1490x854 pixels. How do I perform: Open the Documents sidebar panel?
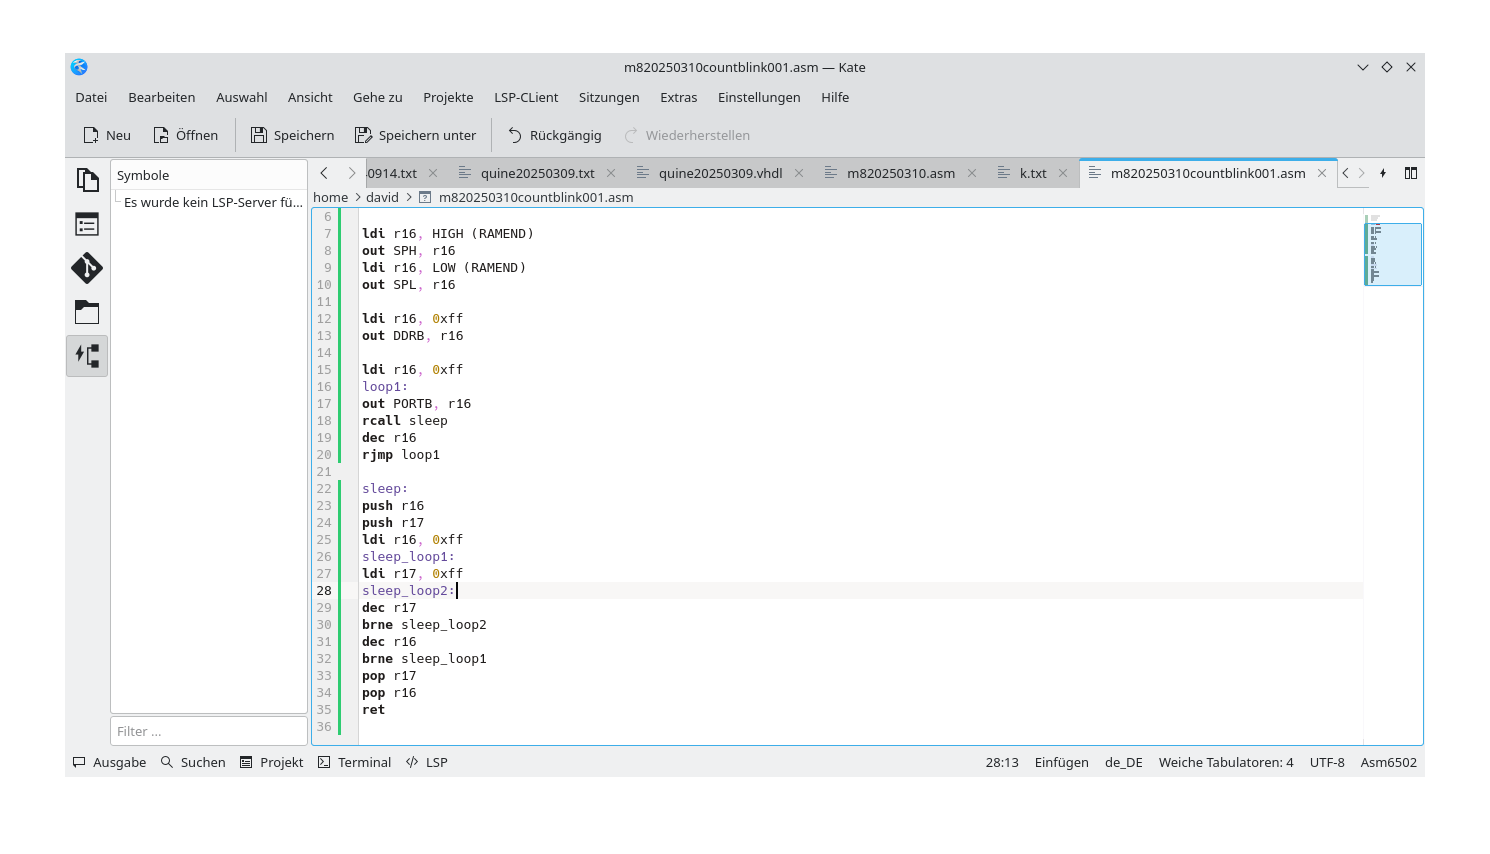point(87,178)
